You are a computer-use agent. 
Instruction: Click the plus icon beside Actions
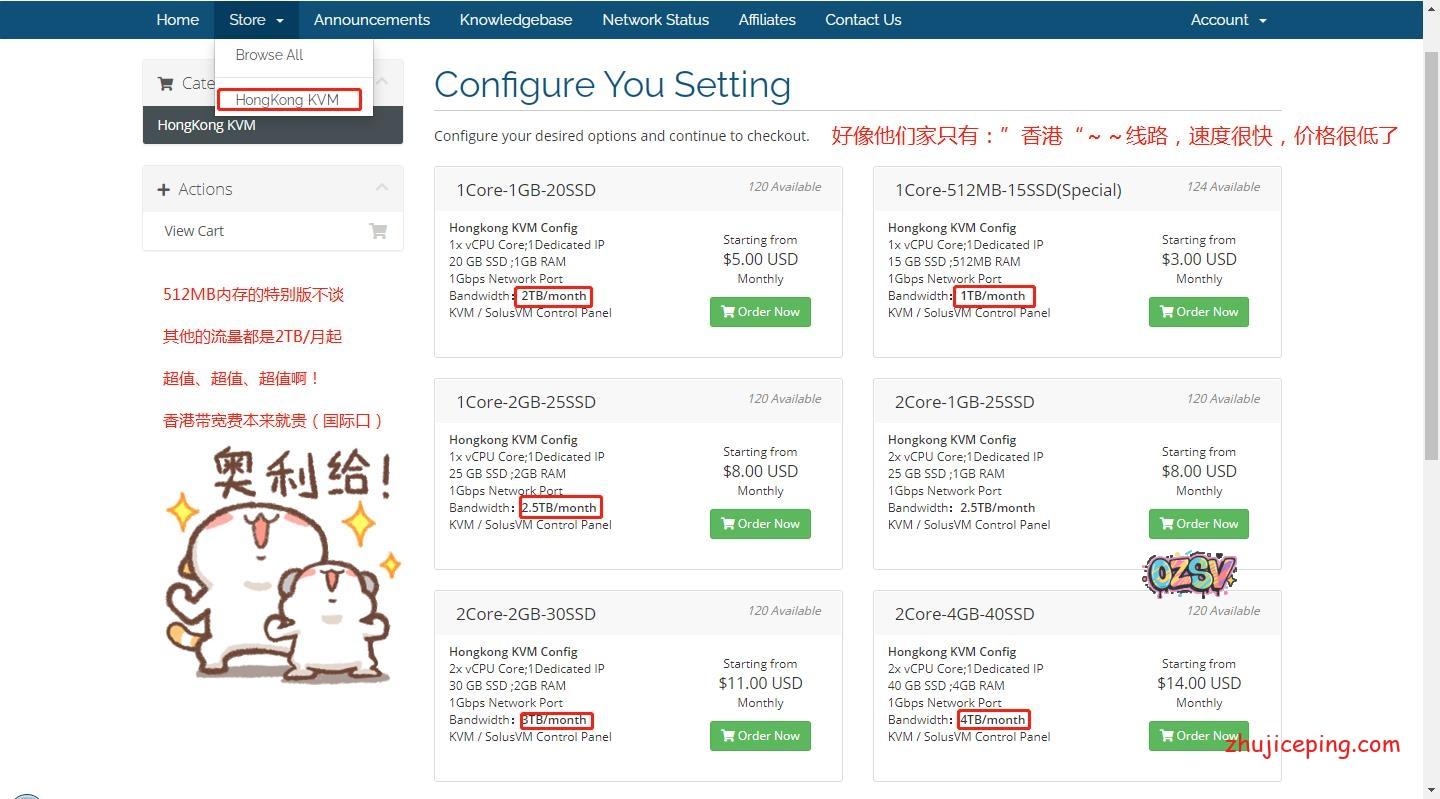click(164, 189)
